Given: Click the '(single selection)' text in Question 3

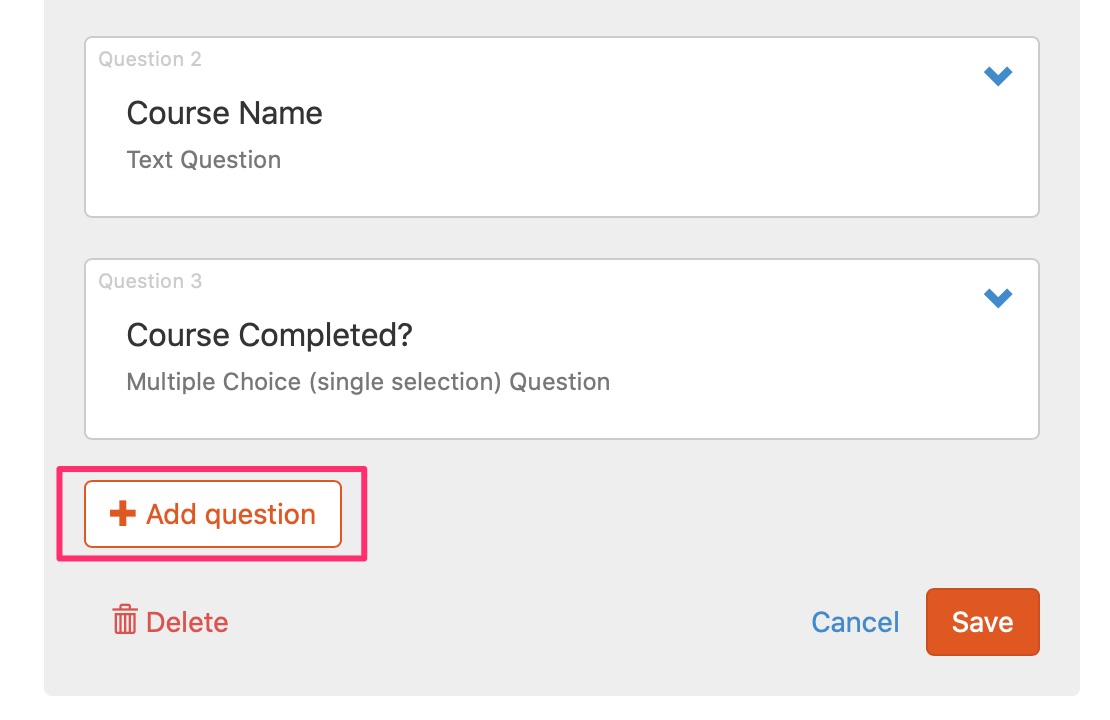Looking at the screenshot, I should (405, 382).
